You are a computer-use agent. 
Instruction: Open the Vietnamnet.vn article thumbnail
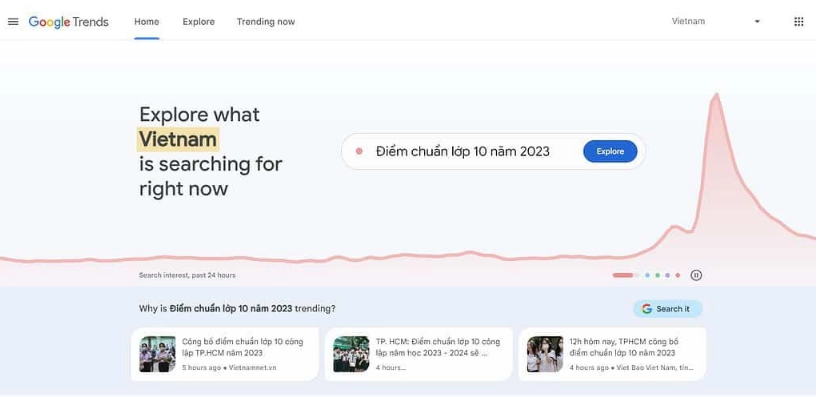157,354
